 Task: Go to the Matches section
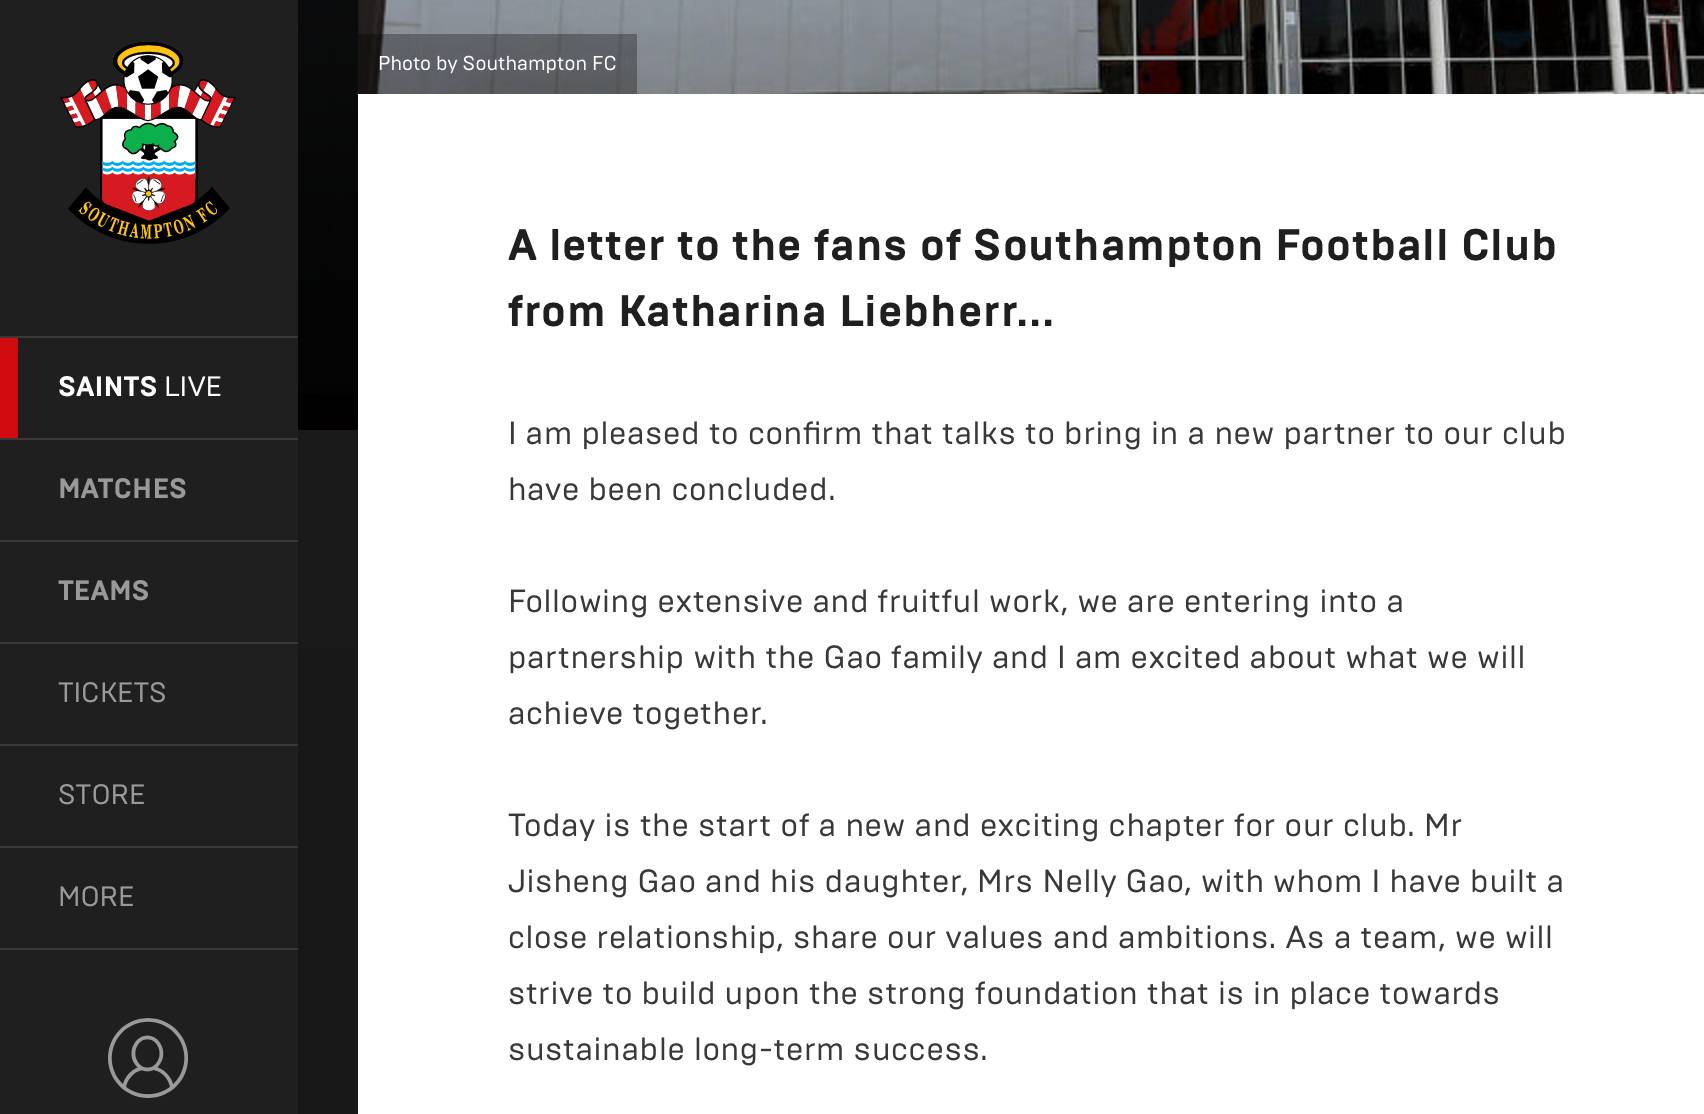[122, 489]
